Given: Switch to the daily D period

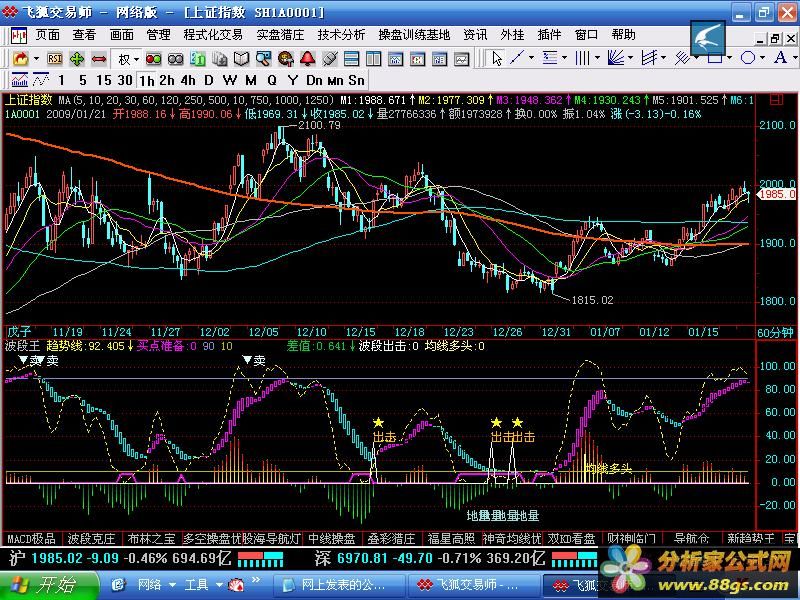Looking at the screenshot, I should pos(209,80).
